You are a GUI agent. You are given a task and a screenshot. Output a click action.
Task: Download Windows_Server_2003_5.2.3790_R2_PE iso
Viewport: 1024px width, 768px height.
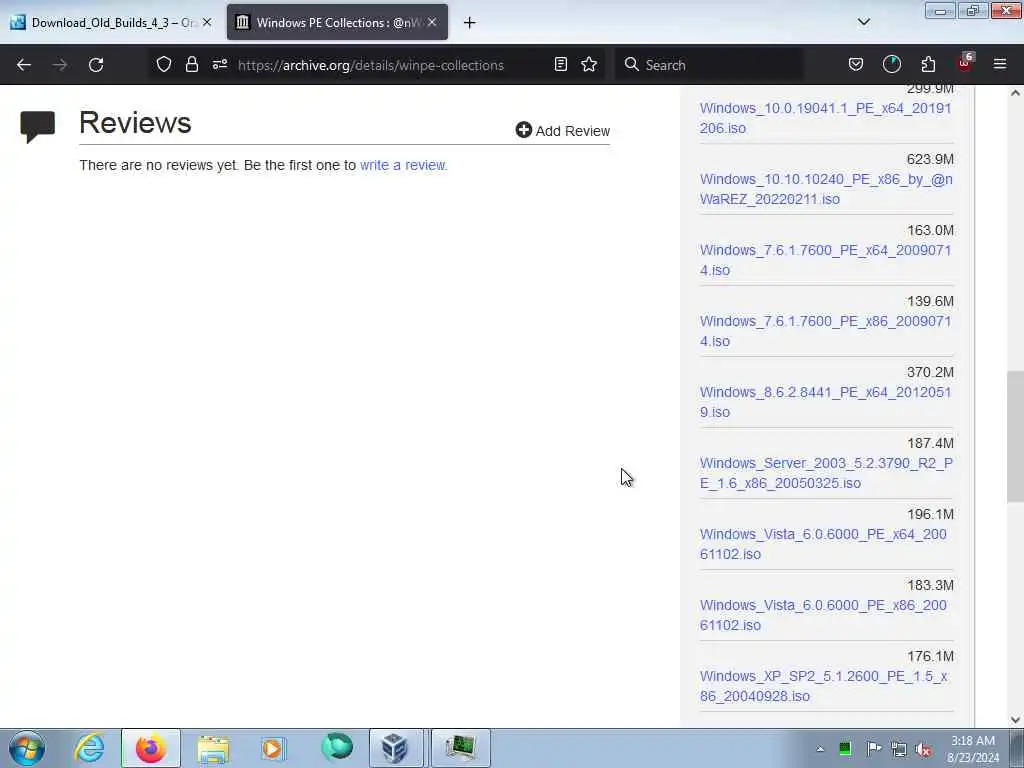(x=826, y=473)
